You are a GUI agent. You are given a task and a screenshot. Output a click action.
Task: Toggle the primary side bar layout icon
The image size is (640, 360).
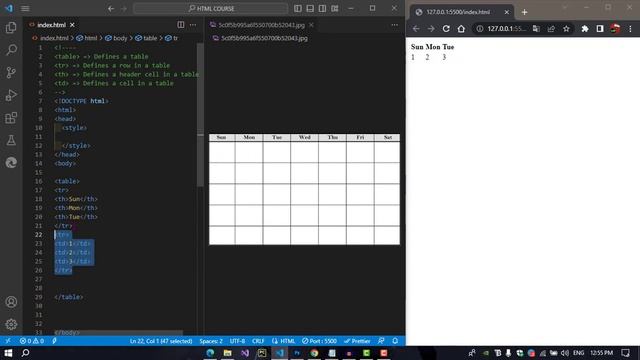[x=298, y=8]
